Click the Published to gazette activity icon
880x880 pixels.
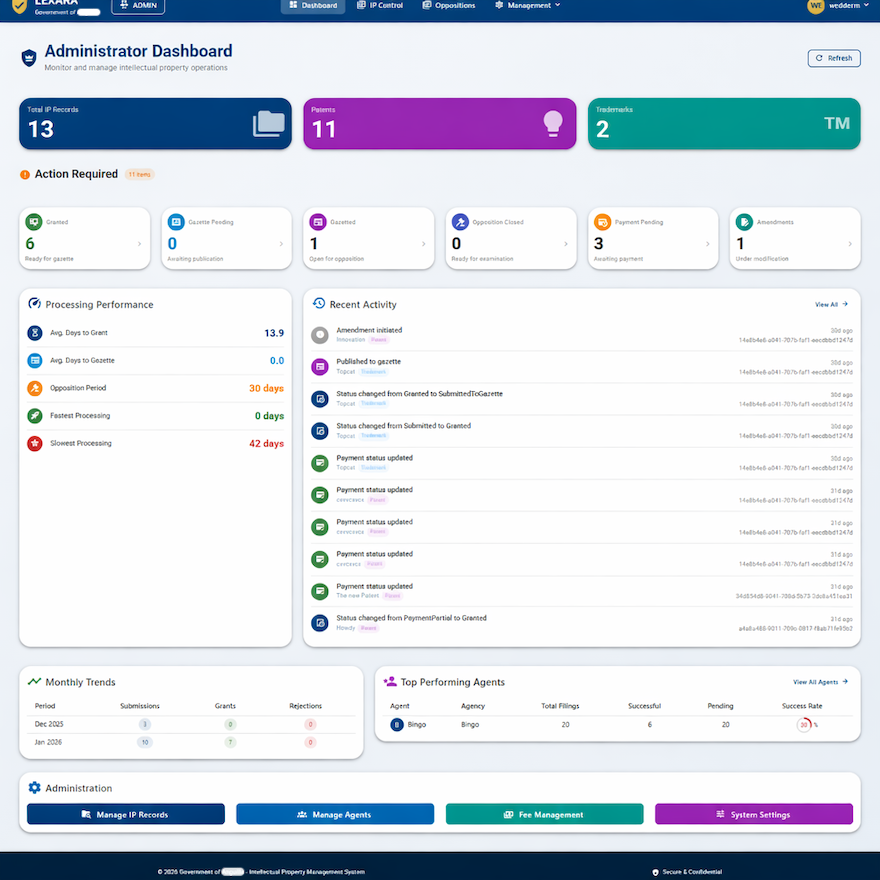tap(320, 367)
